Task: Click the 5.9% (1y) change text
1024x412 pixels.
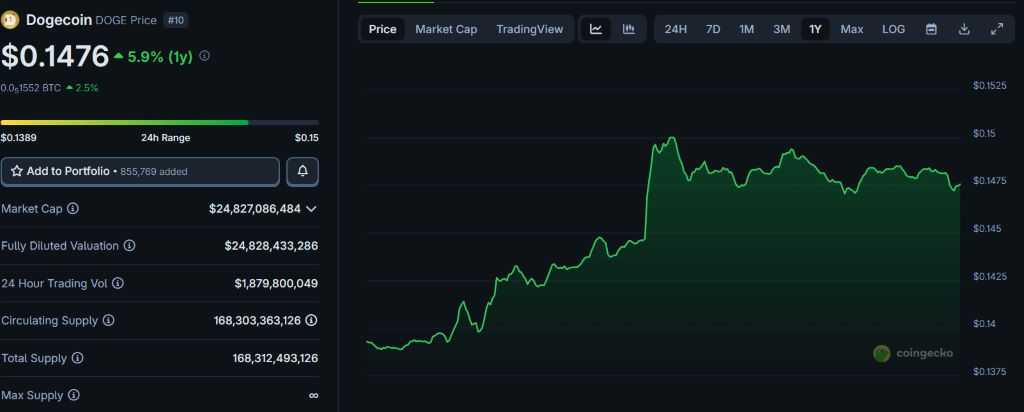Action: click(160, 57)
